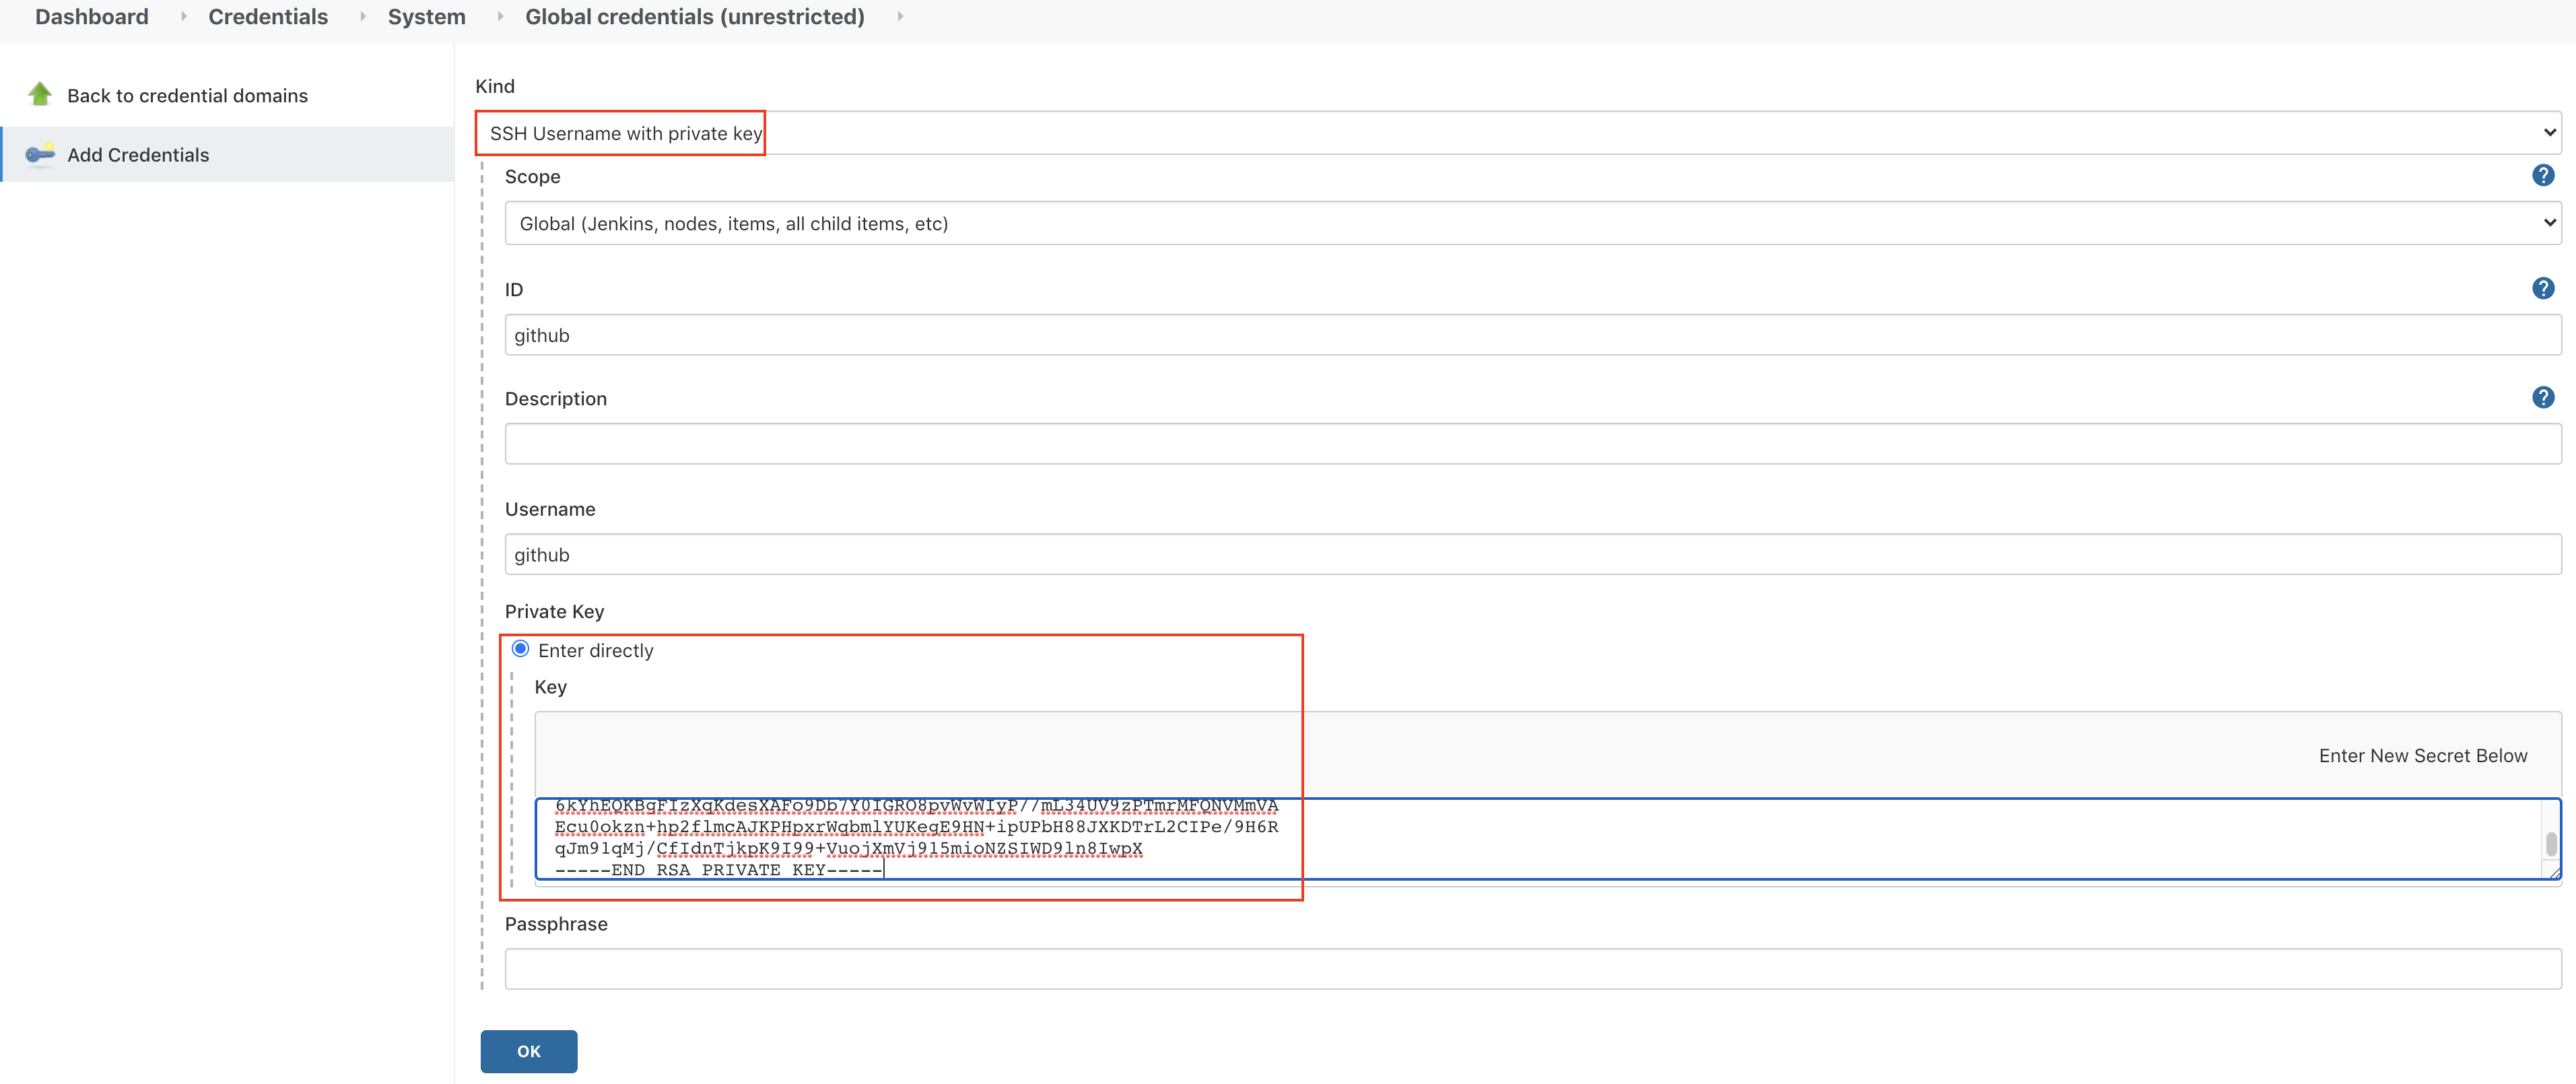The image size is (2576, 1084).
Task: Click the Username field containing github
Action: coord(1532,555)
